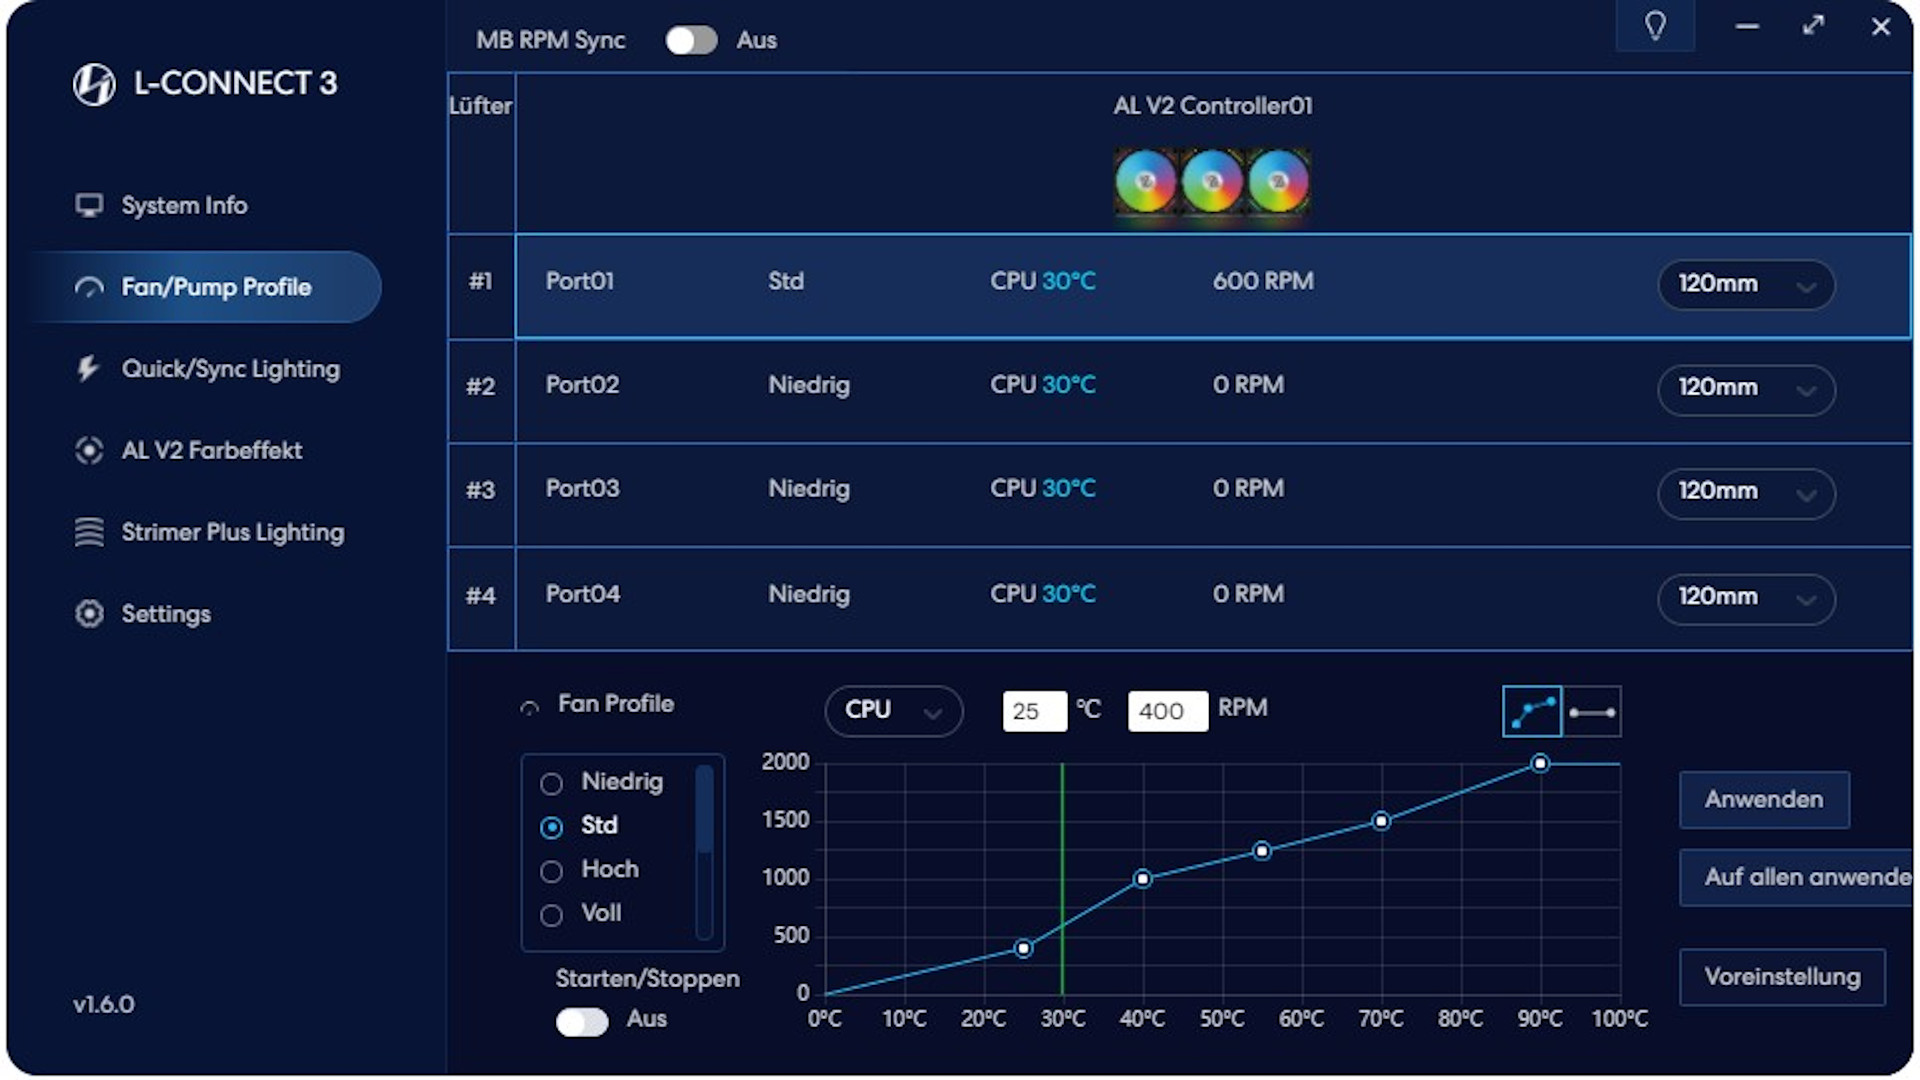
Task: Click the AL V2 Controller01 fan thumbnail
Action: click(1212, 182)
